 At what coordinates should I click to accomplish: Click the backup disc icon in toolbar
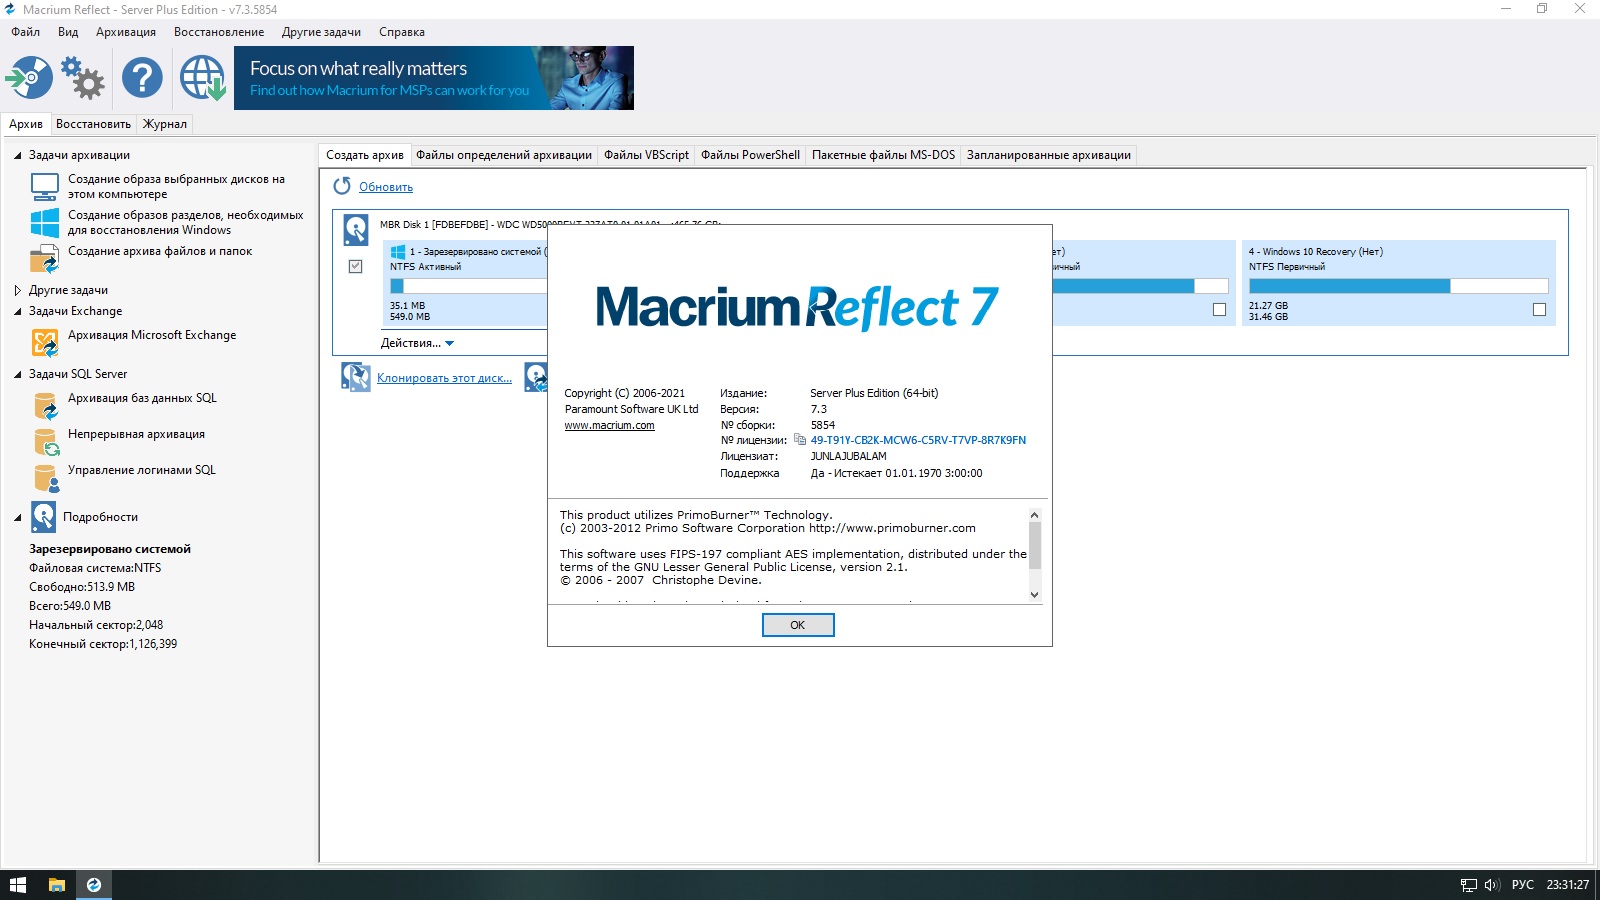[x=29, y=78]
